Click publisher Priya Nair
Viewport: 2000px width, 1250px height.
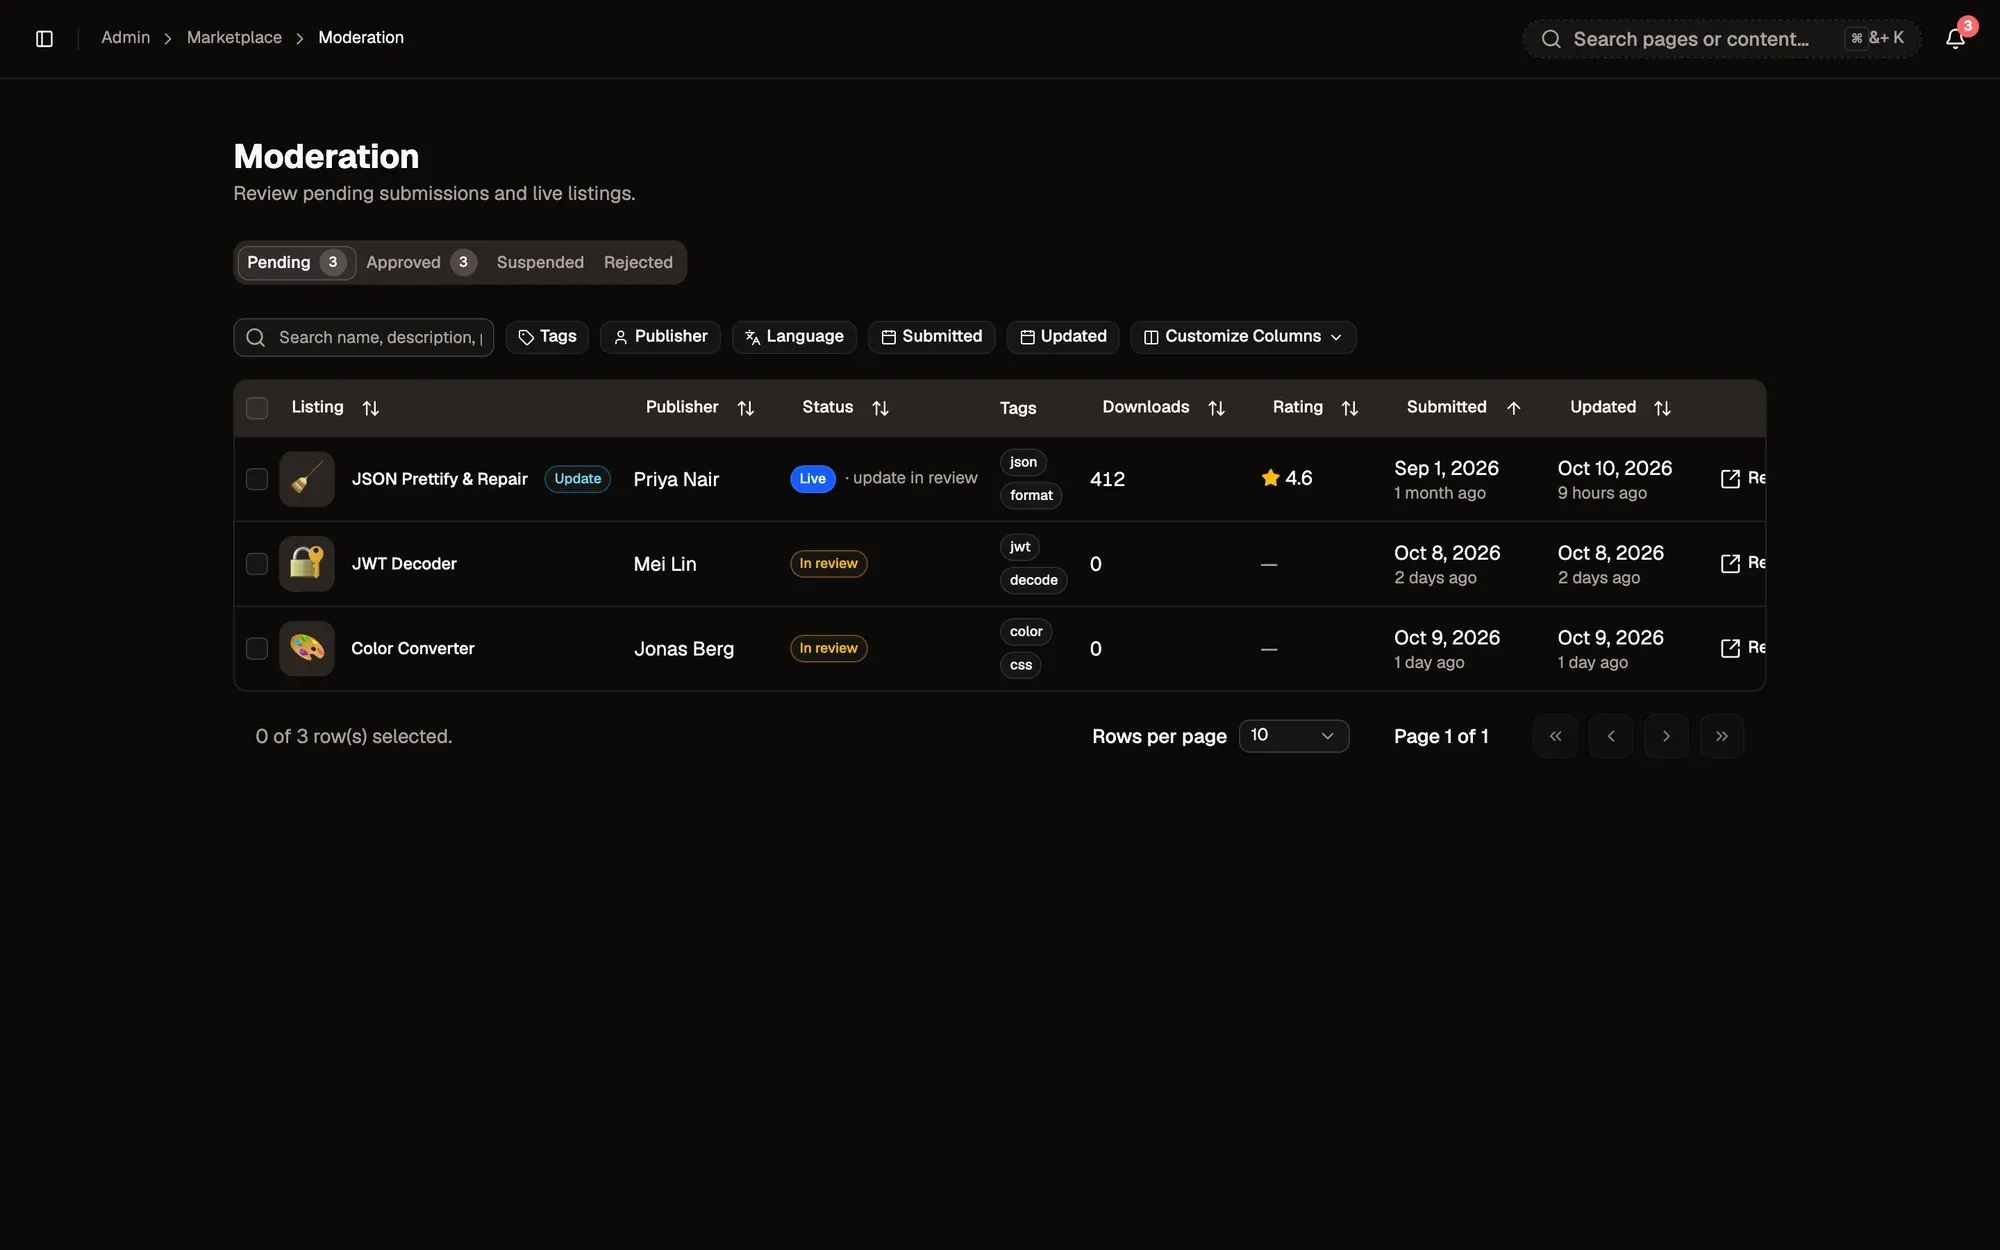click(676, 479)
